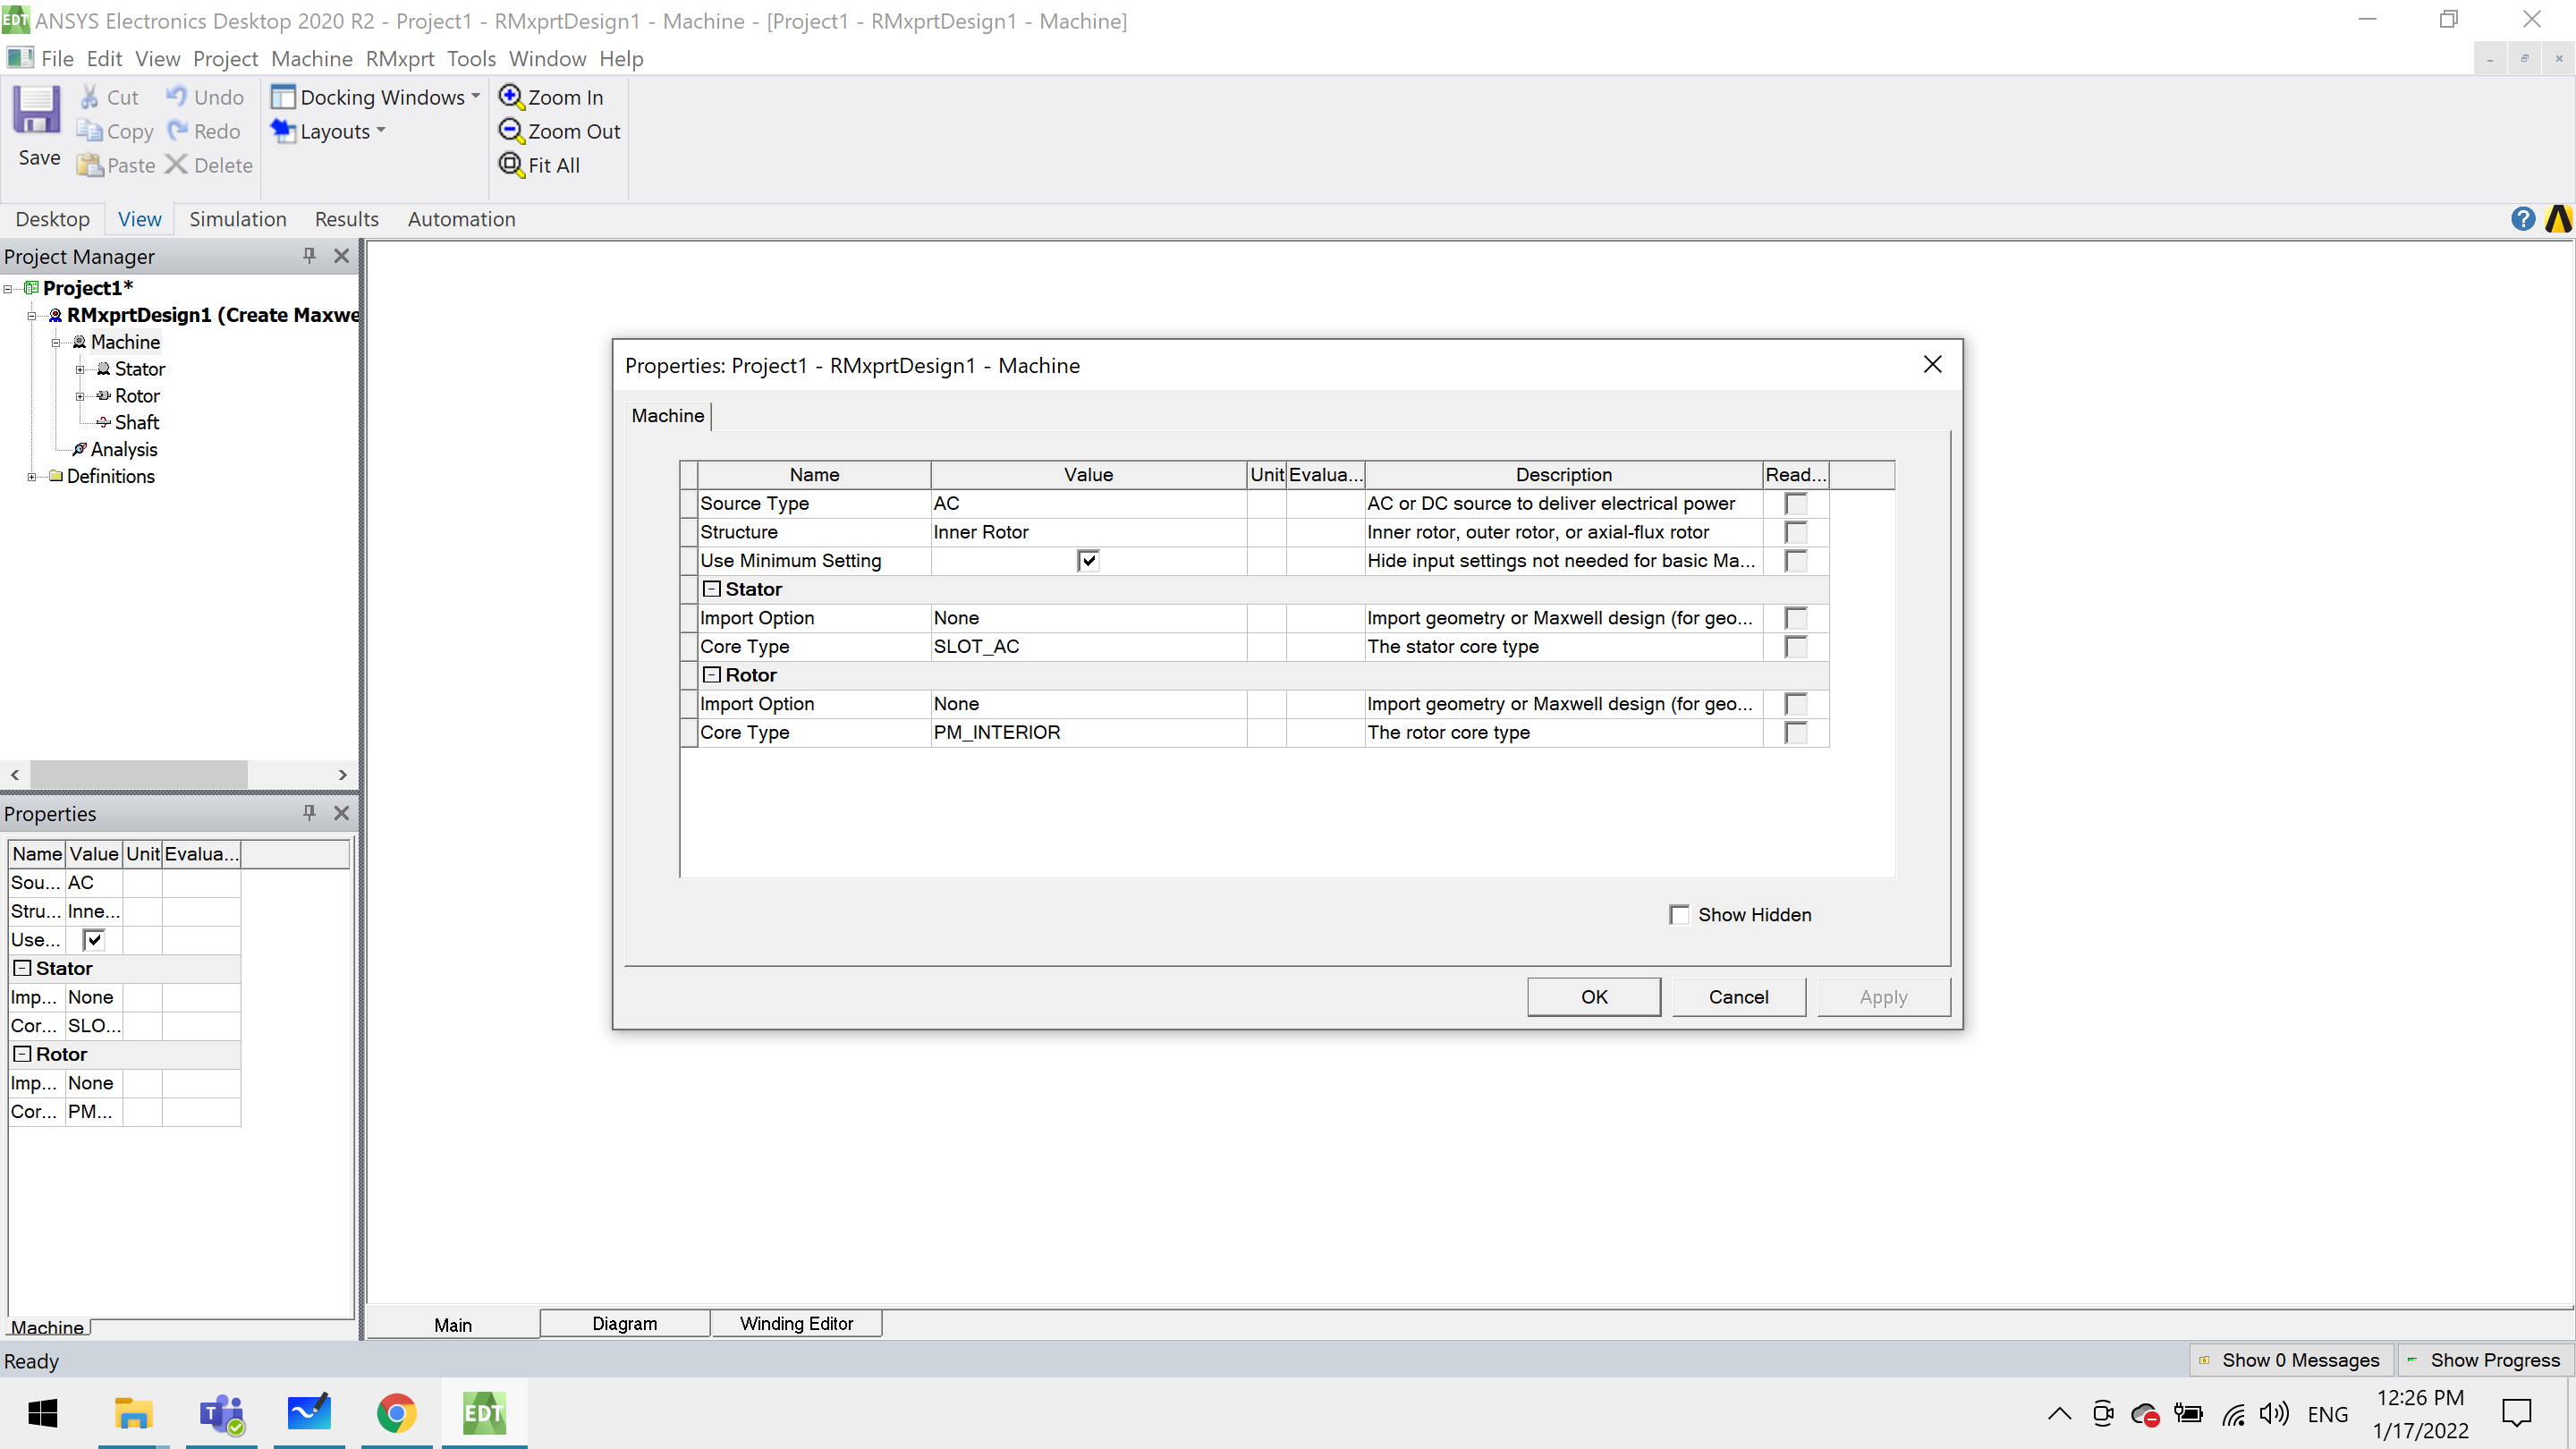
Task: Click the Apply button in the dialog
Action: (1883, 997)
